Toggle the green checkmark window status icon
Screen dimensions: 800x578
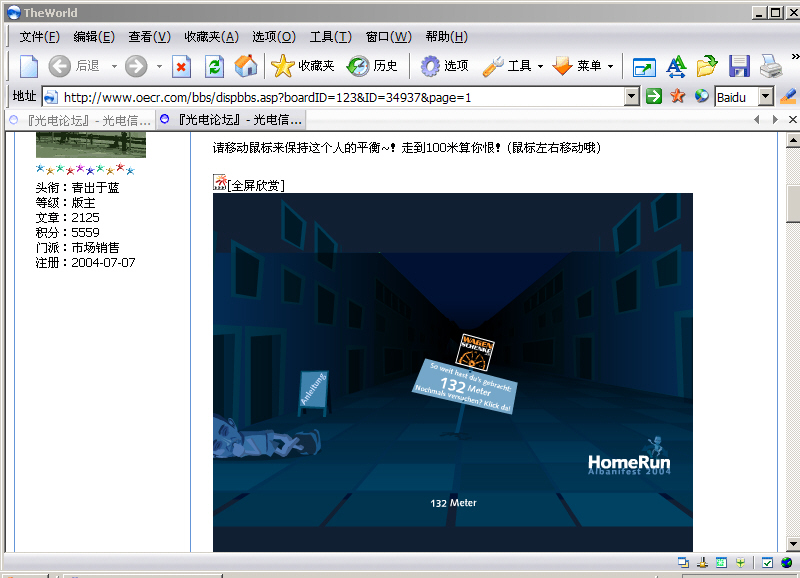767,562
